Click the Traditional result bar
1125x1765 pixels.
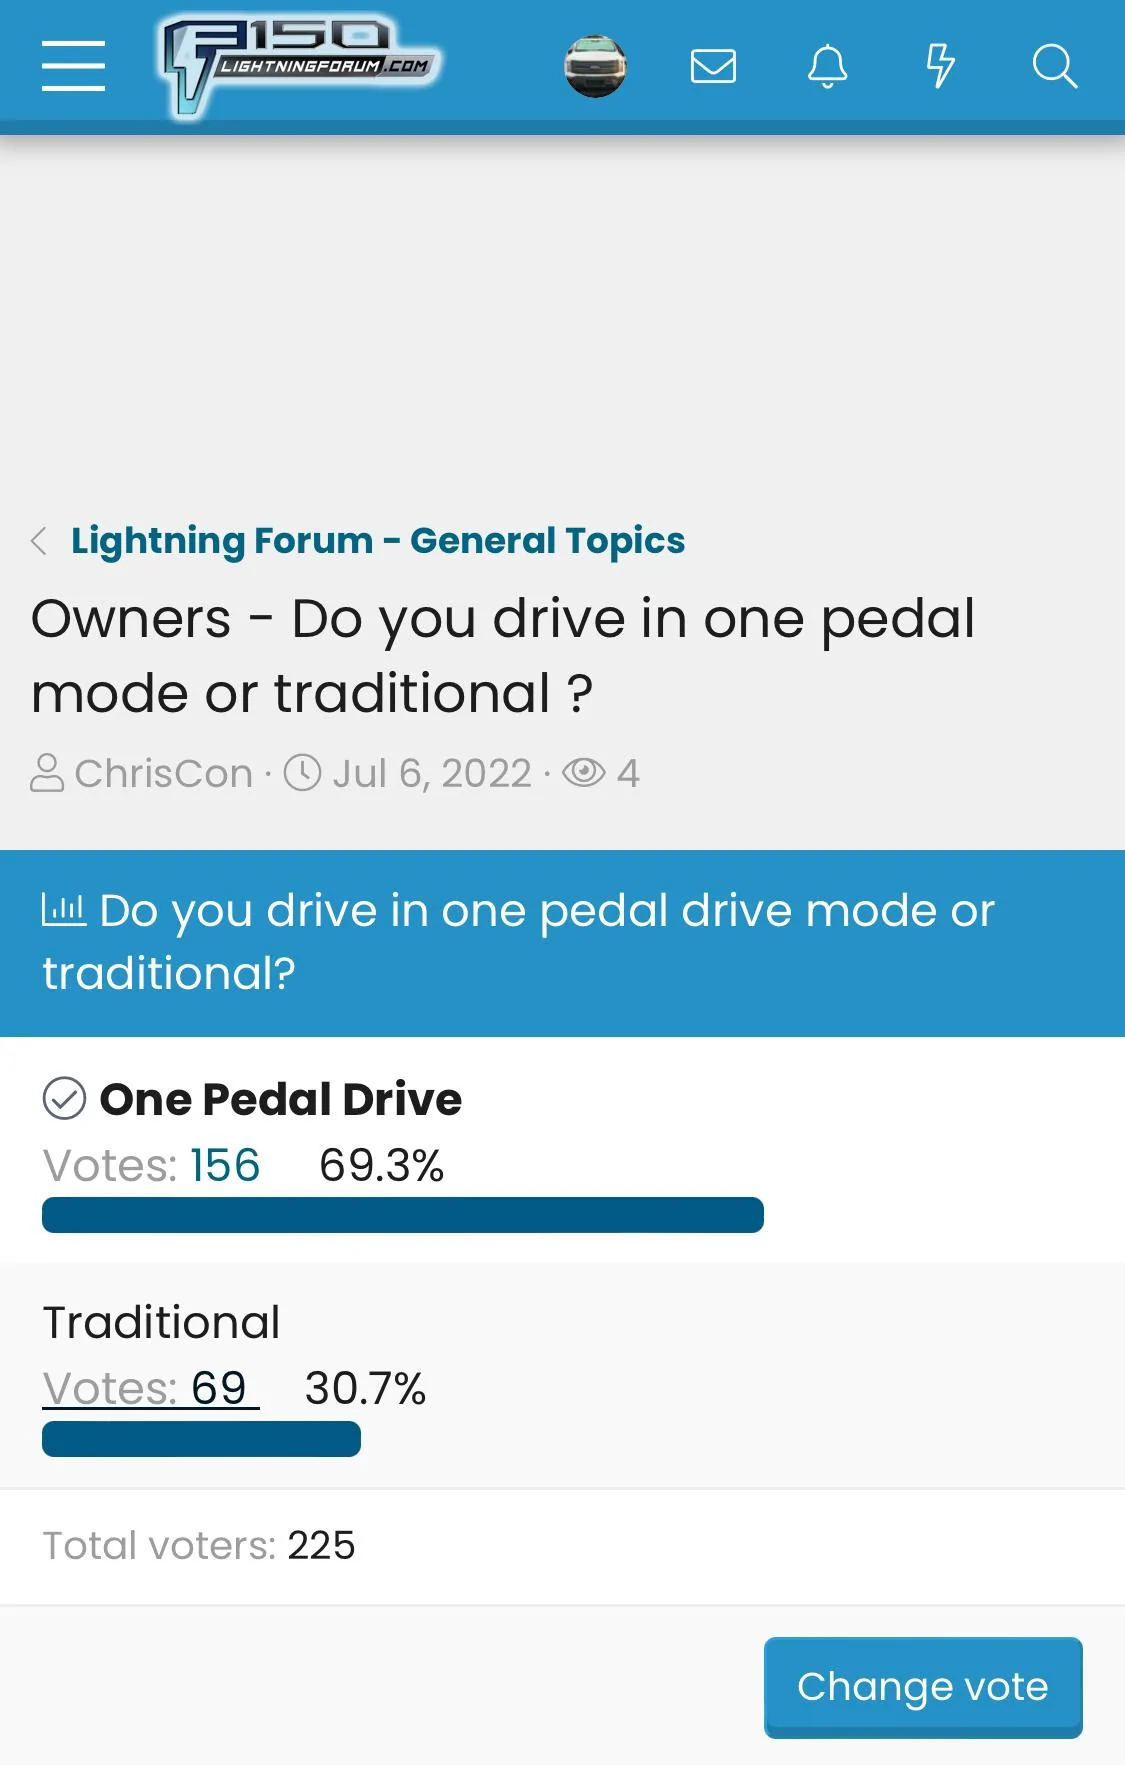coord(201,1439)
